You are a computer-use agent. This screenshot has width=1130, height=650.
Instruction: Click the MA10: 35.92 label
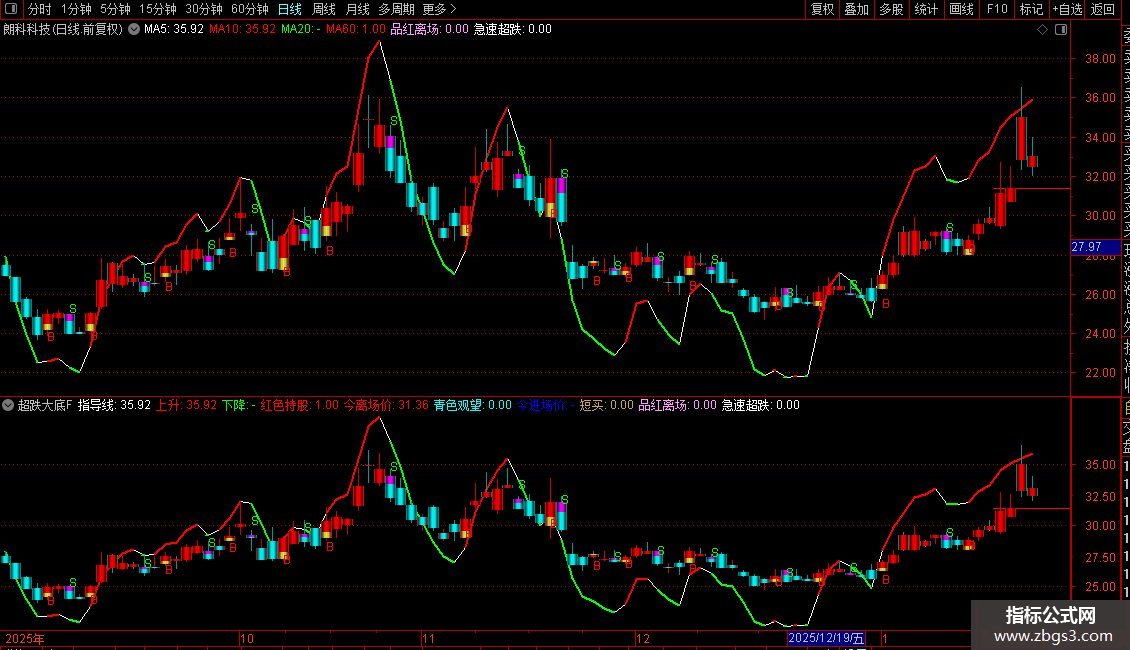(242, 30)
